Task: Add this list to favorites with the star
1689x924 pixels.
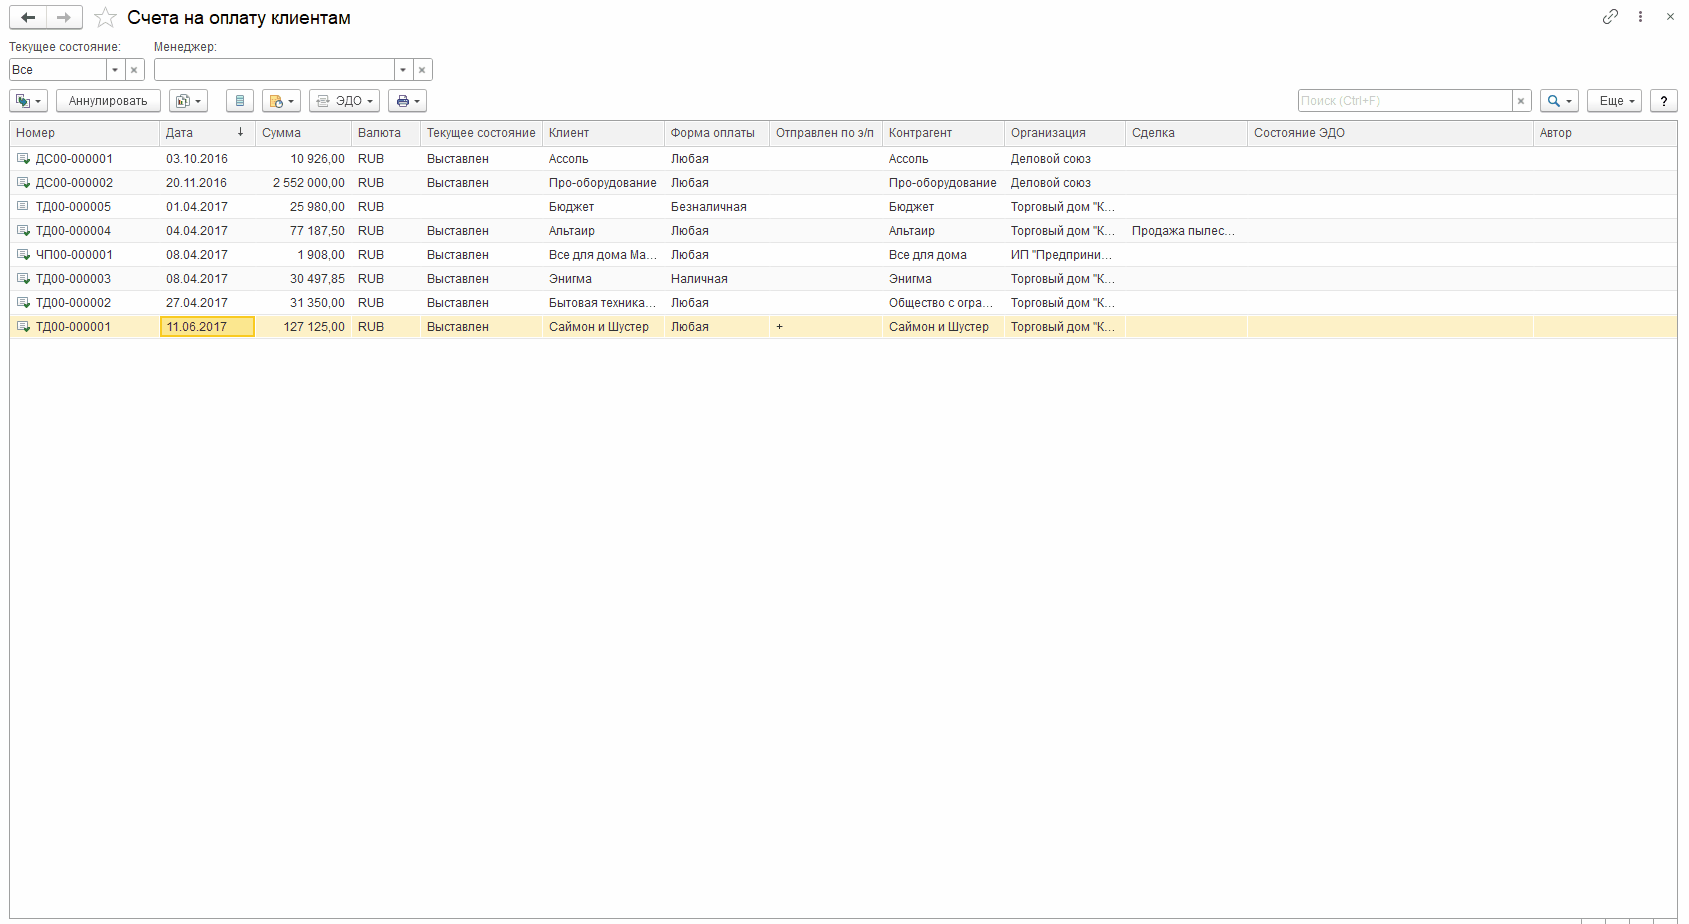Action: 105,18
